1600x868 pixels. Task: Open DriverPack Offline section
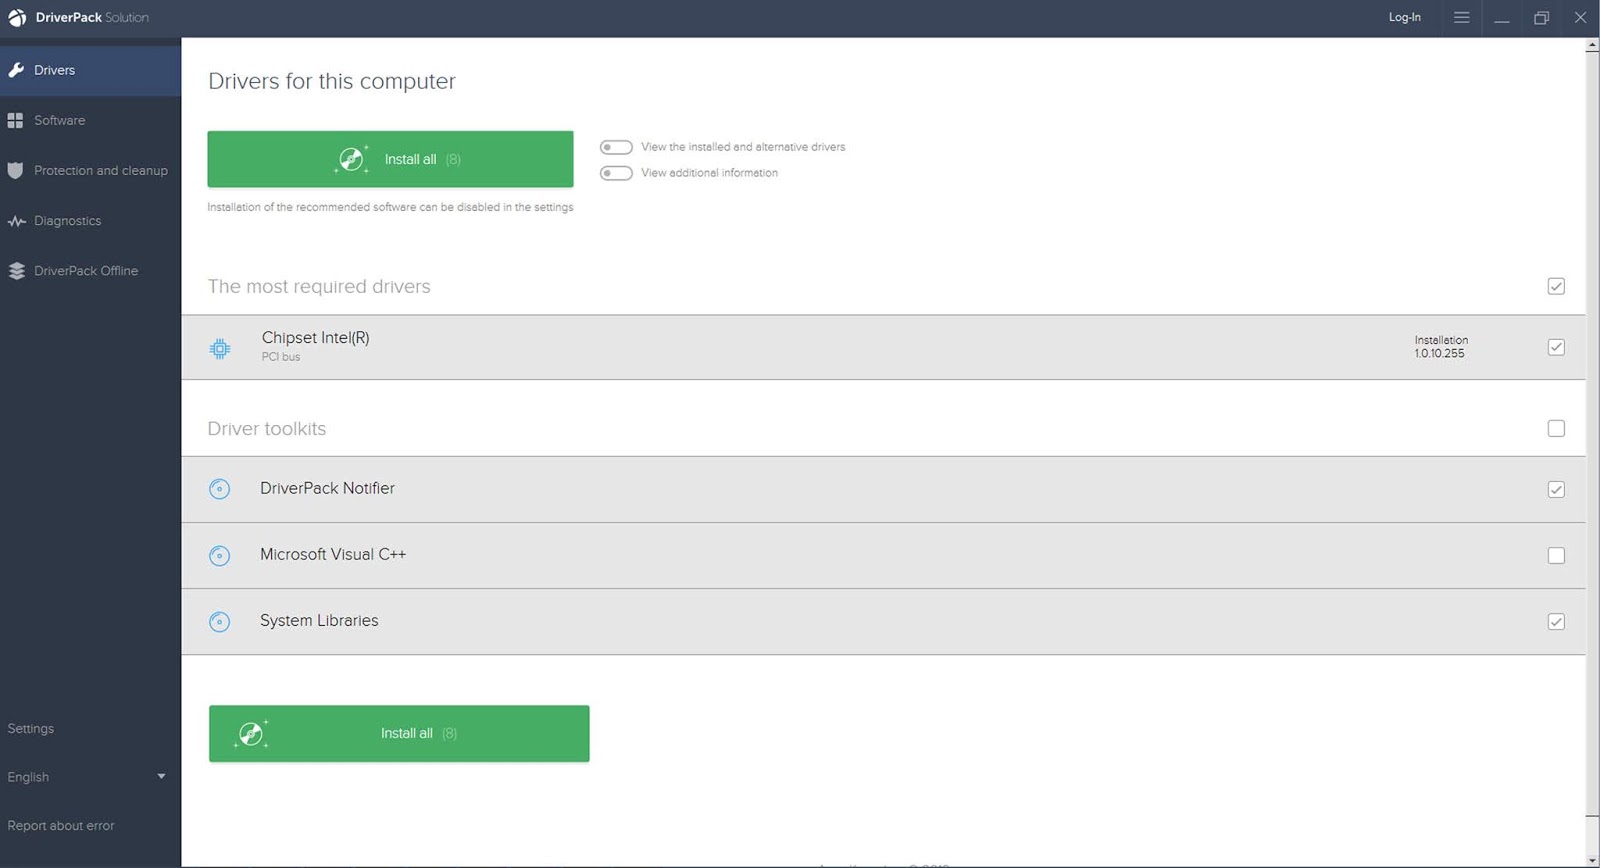pos(90,271)
